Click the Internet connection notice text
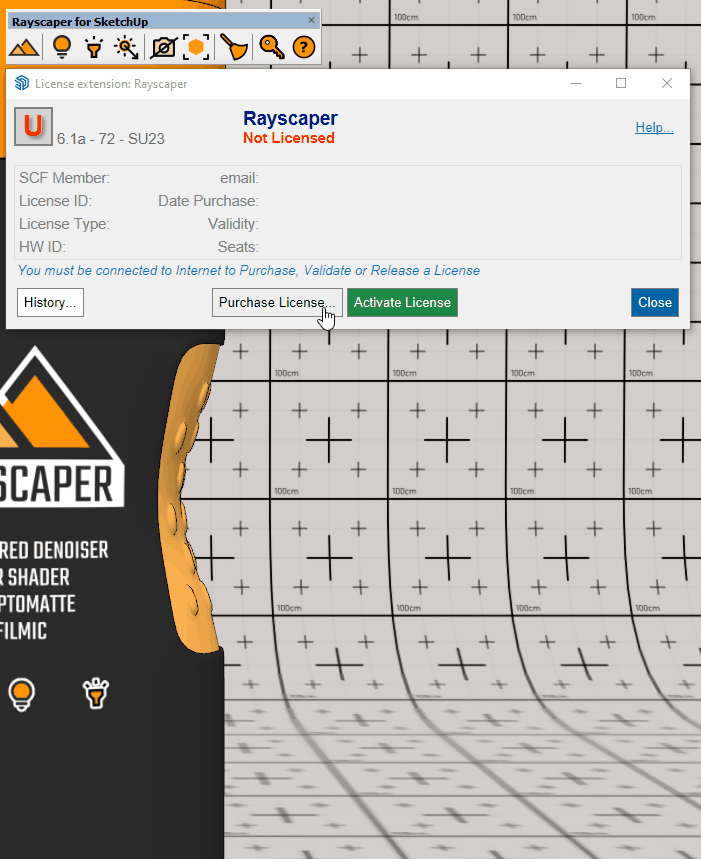 tap(249, 271)
